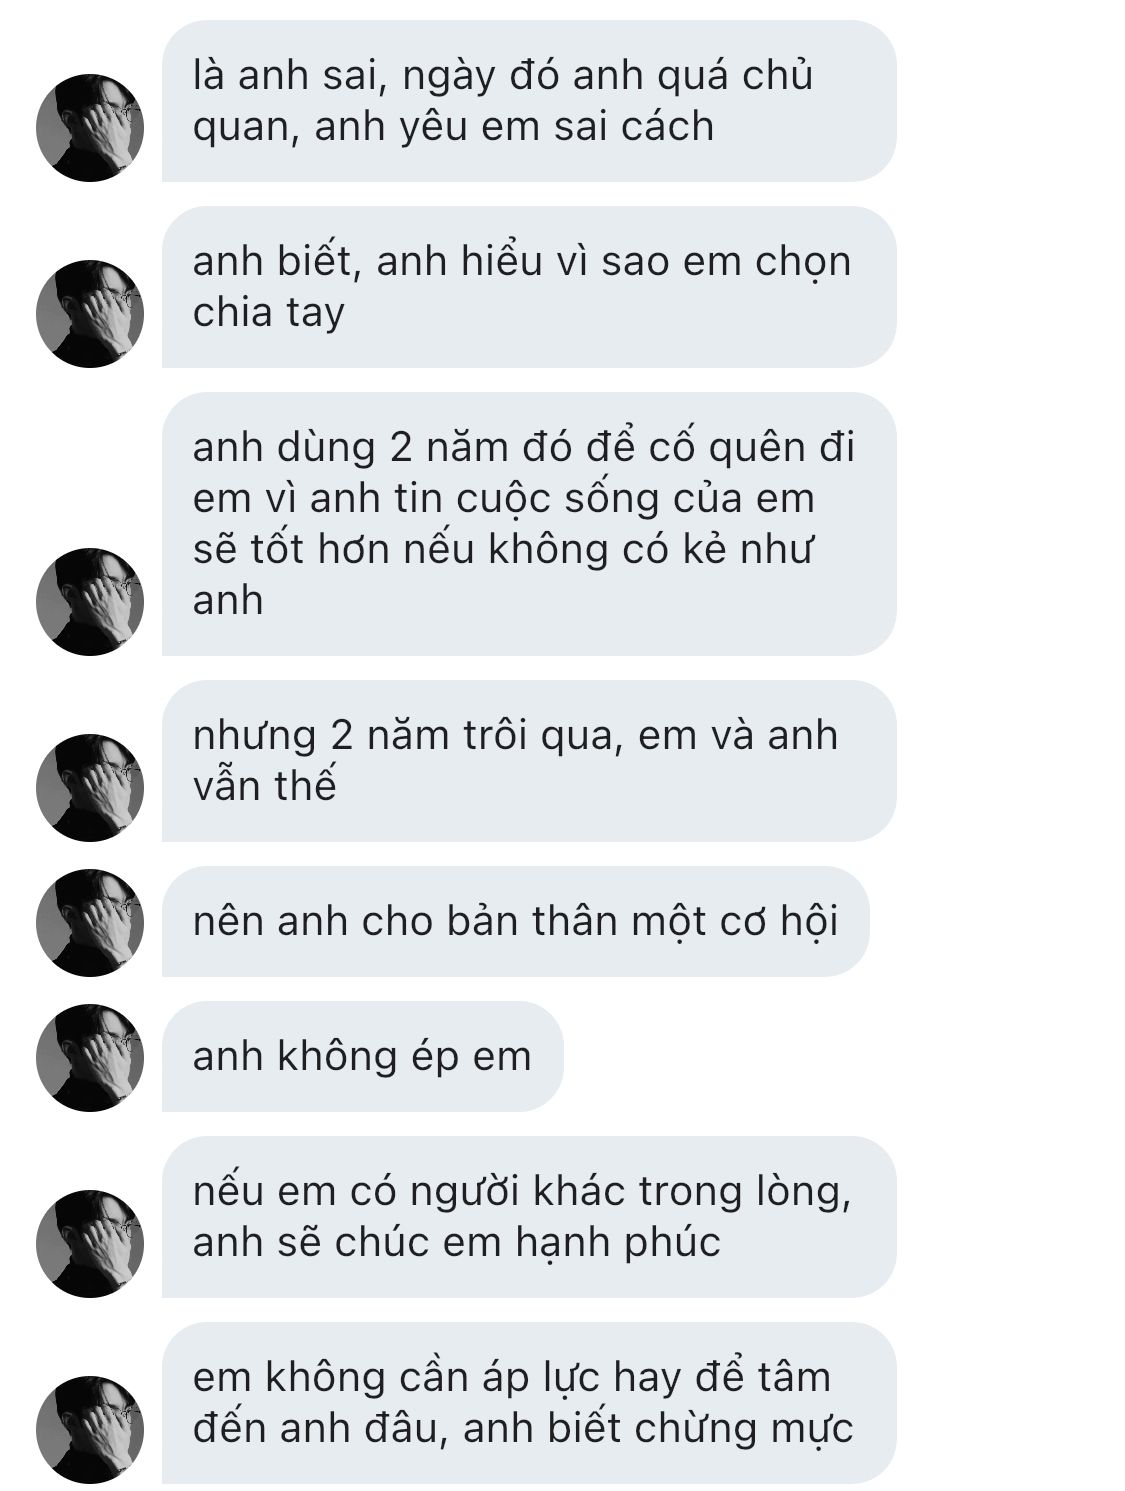Select message 'em không cần áp lực'
The width and height of the screenshot is (1125, 1491).
click(529, 1403)
